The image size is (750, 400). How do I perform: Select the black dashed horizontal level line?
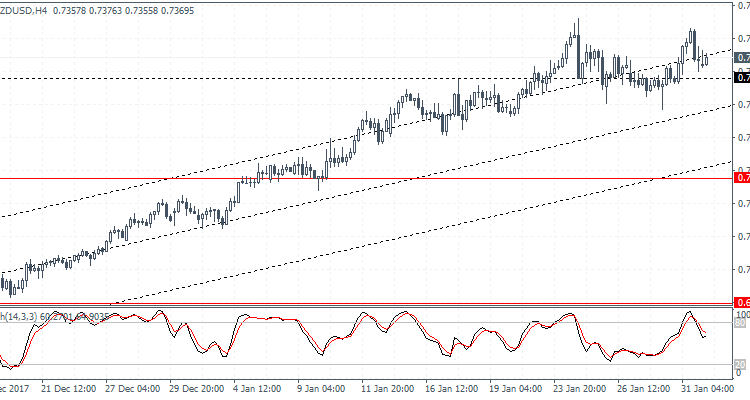click(366, 78)
